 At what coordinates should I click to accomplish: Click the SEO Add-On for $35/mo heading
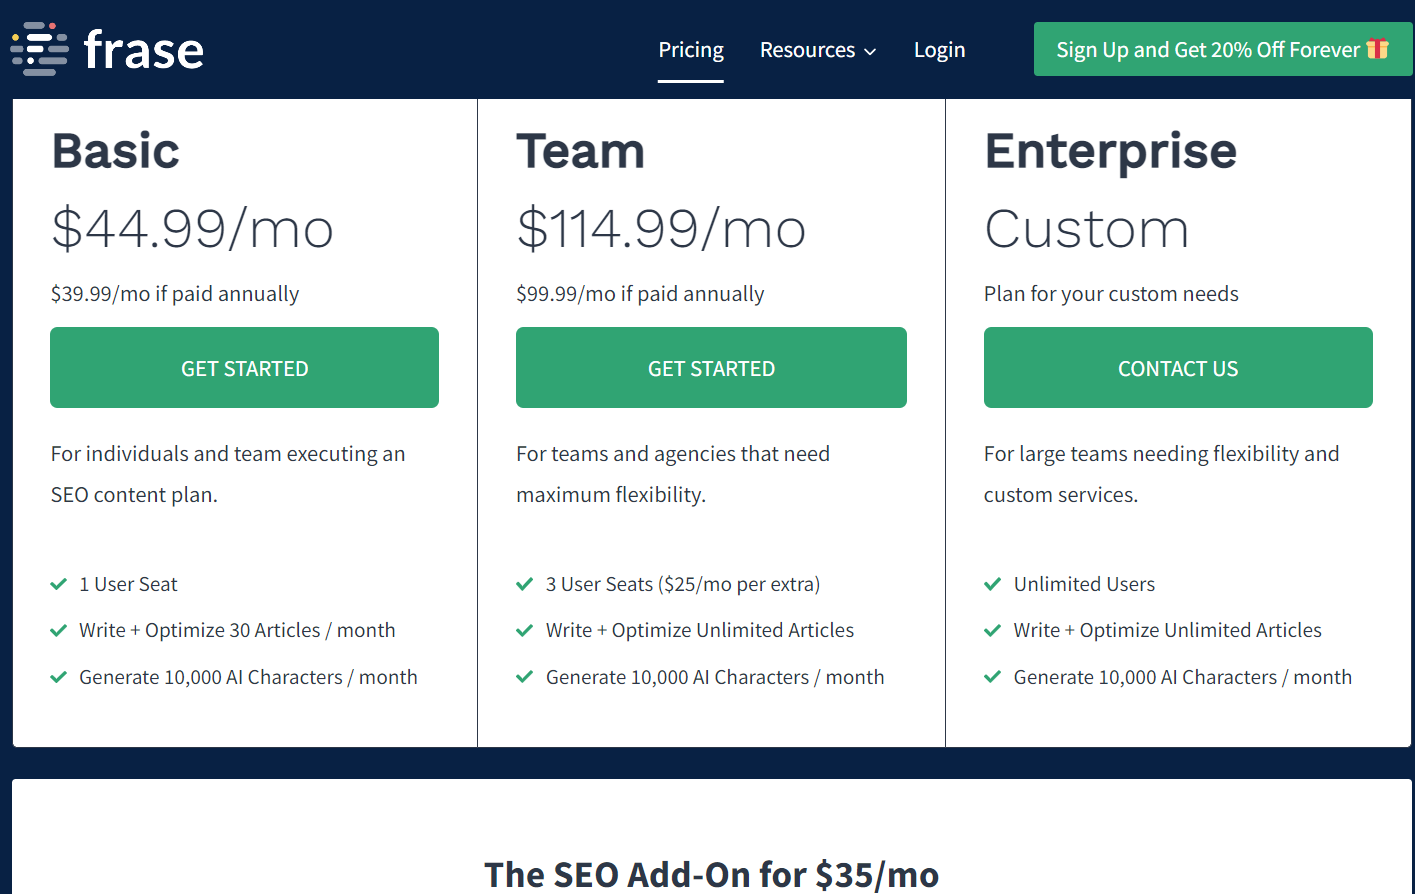(711, 874)
